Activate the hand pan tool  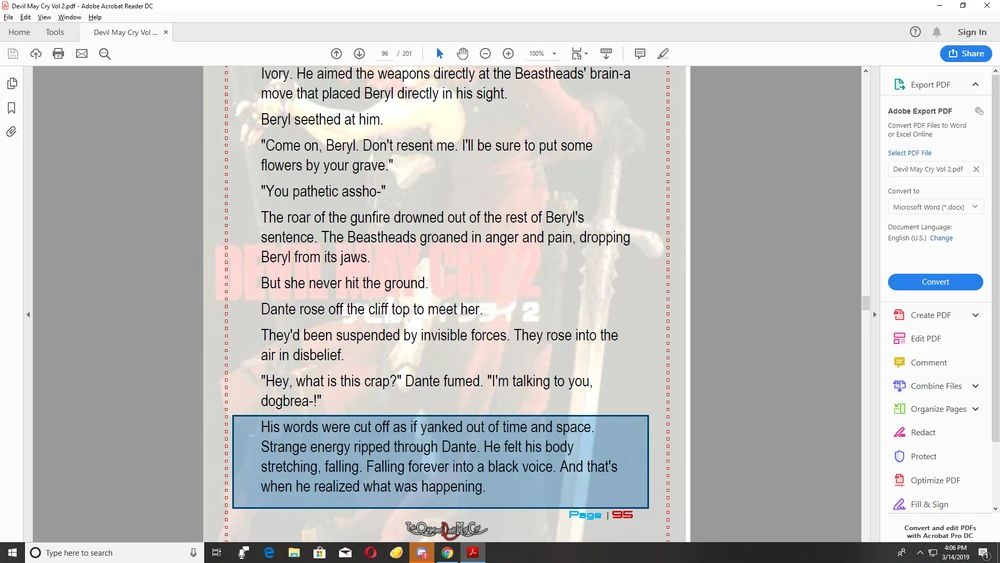462,54
